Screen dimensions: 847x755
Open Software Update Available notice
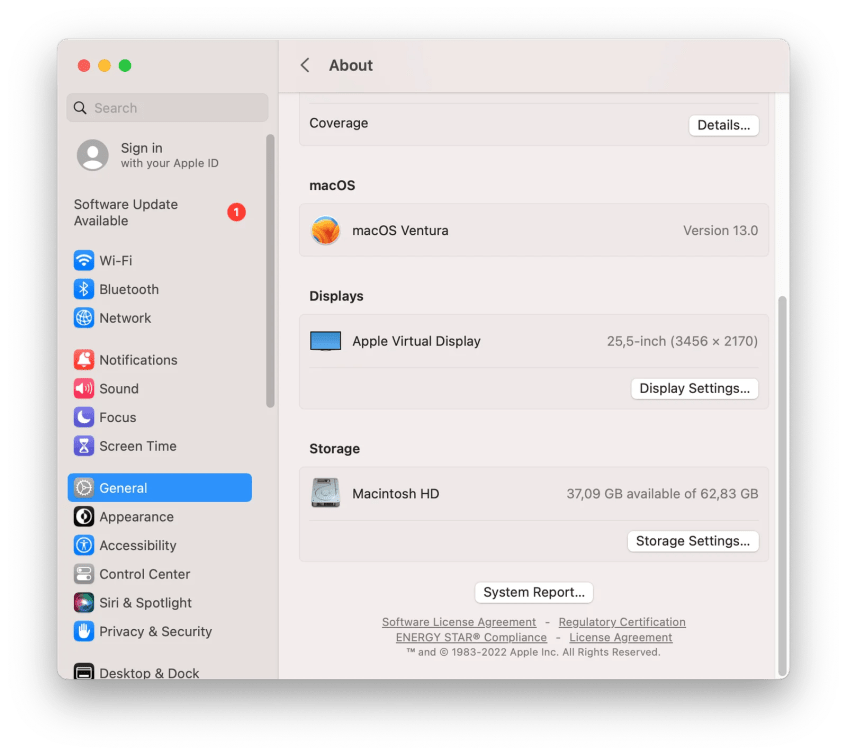coord(126,212)
